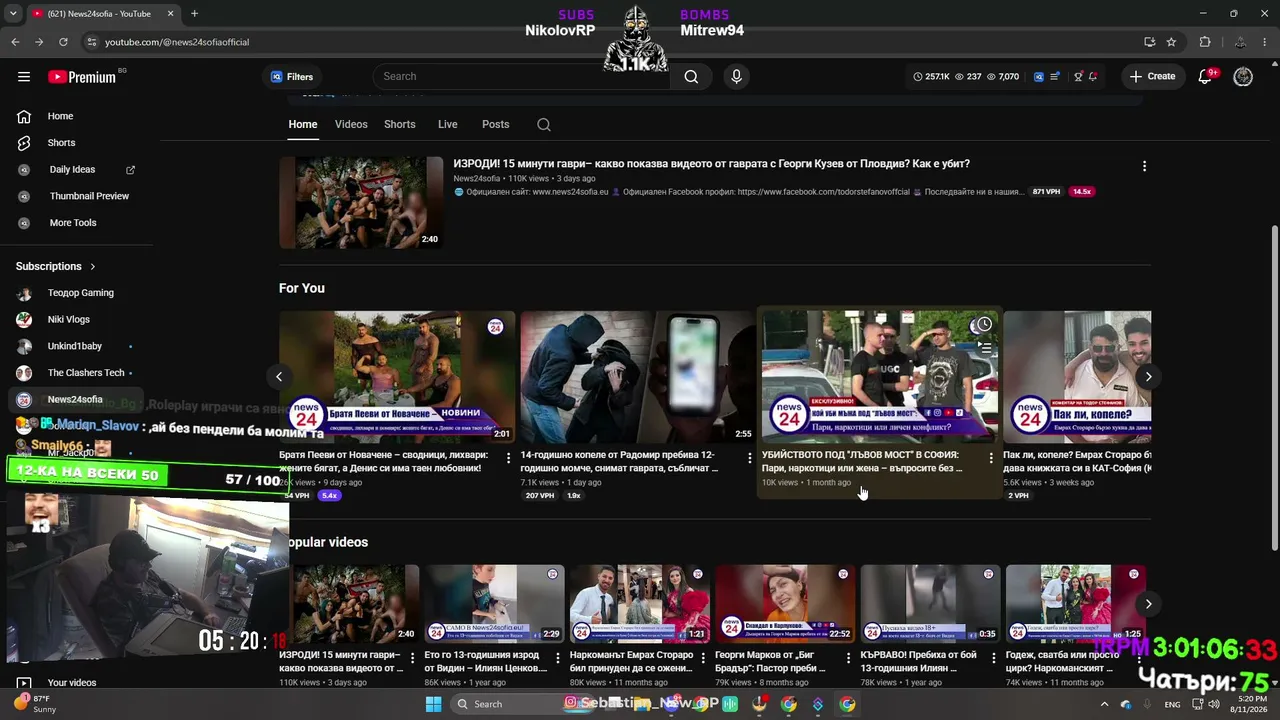Start voice search with the microphone

pyautogui.click(x=736, y=77)
